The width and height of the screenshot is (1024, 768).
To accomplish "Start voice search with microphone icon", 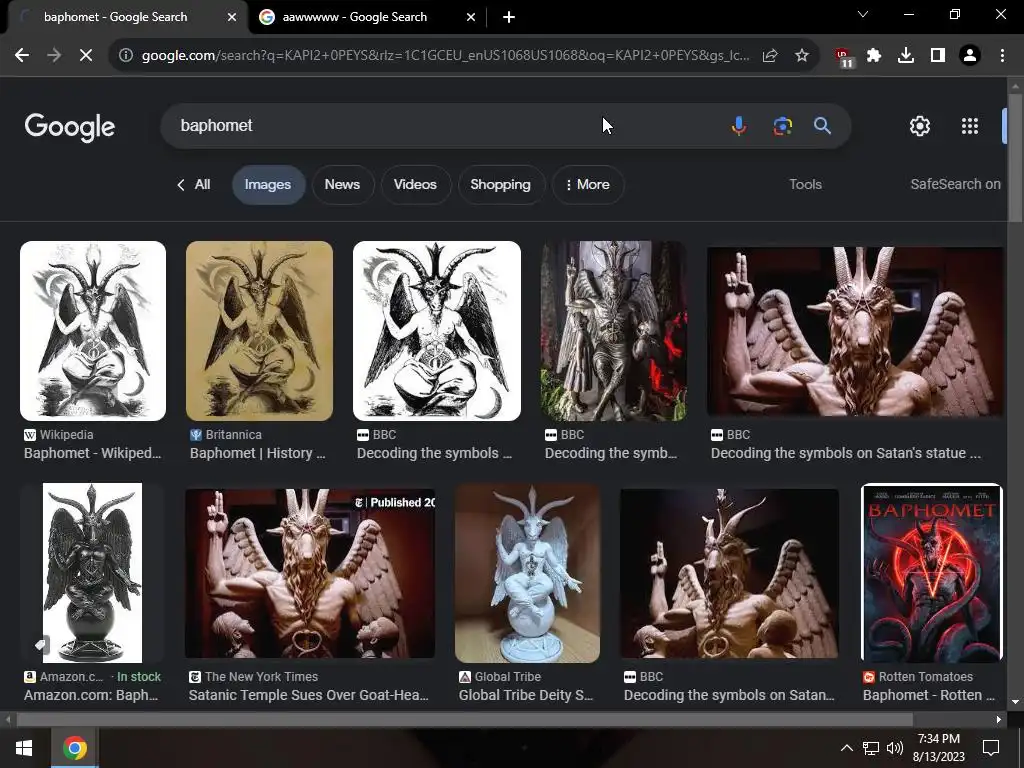I will click(739, 125).
